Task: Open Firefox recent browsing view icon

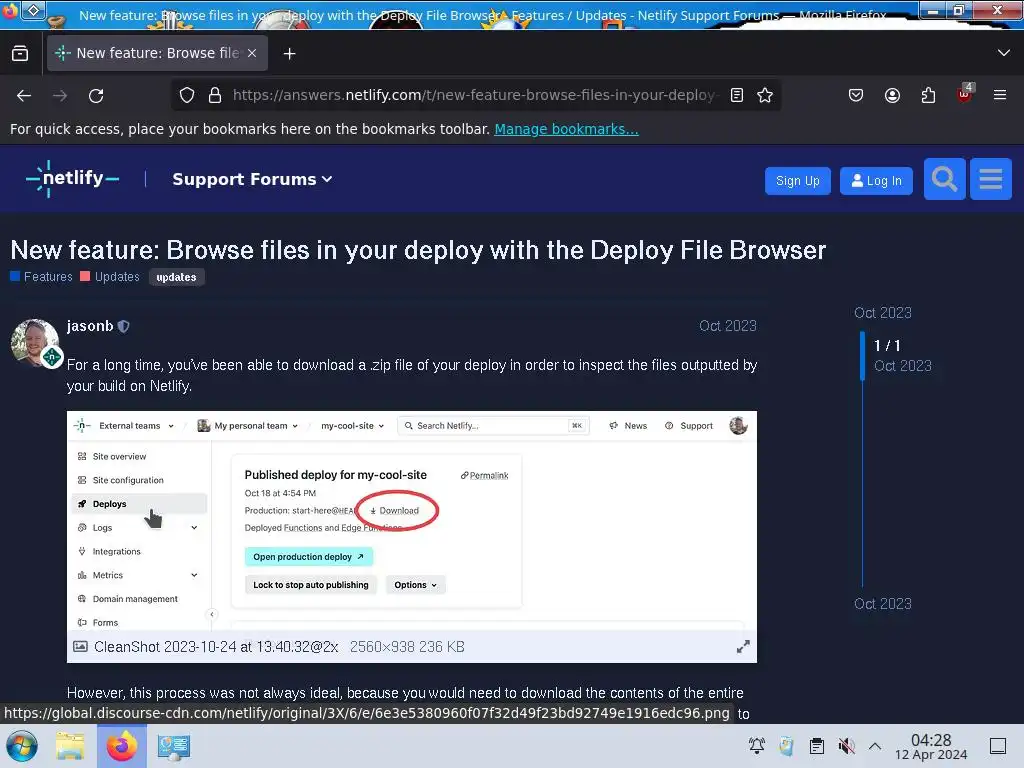Action: point(20,54)
